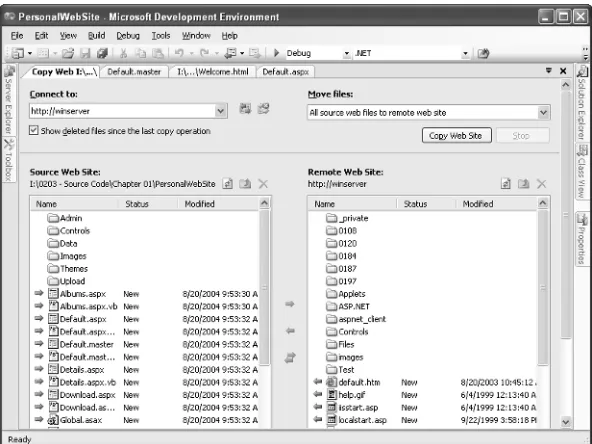Click the Open File toolbar icon
The image size is (592, 444).
pyautogui.click(x=68, y=53)
